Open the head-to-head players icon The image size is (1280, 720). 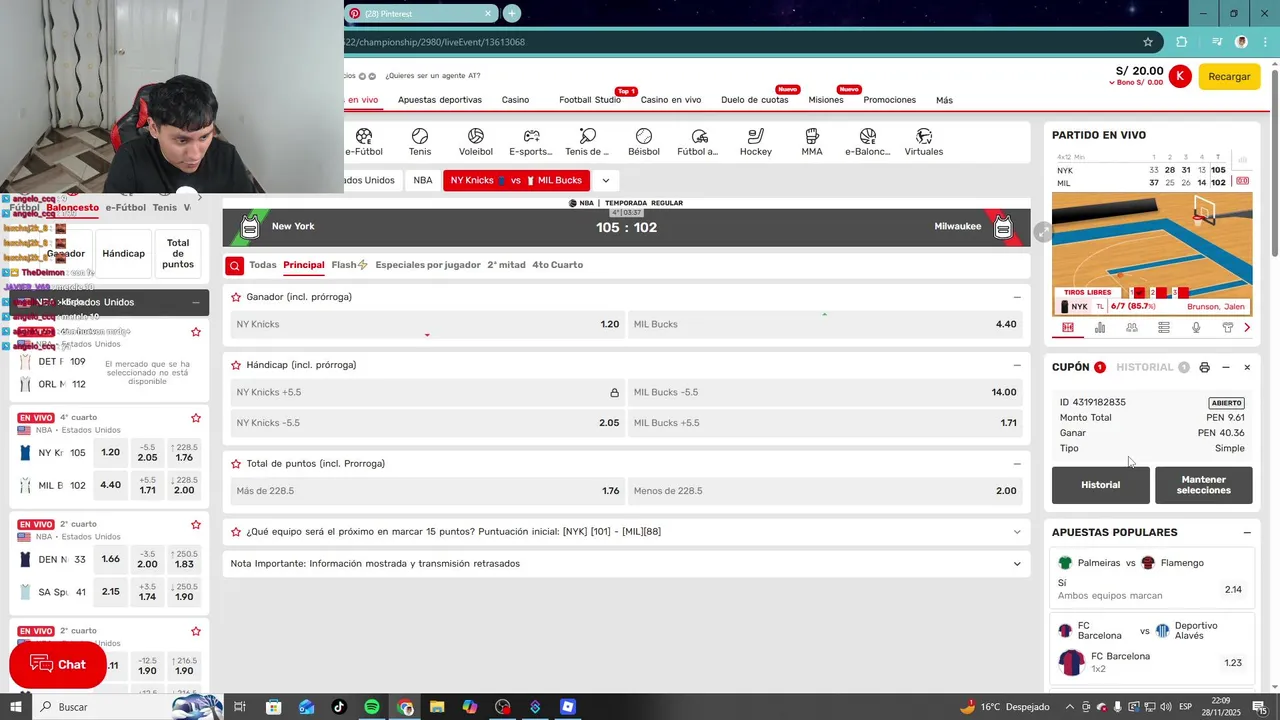pyautogui.click(x=1132, y=327)
